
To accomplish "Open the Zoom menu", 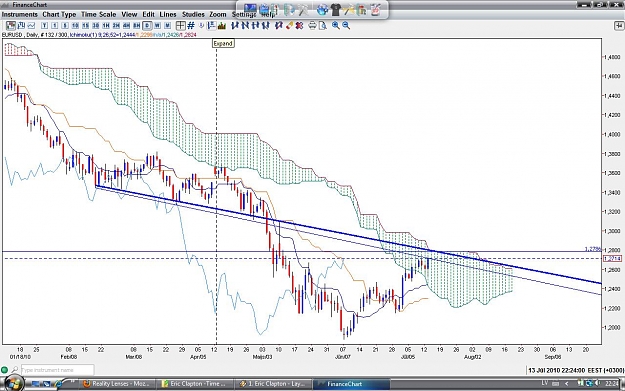I will (x=218, y=14).
